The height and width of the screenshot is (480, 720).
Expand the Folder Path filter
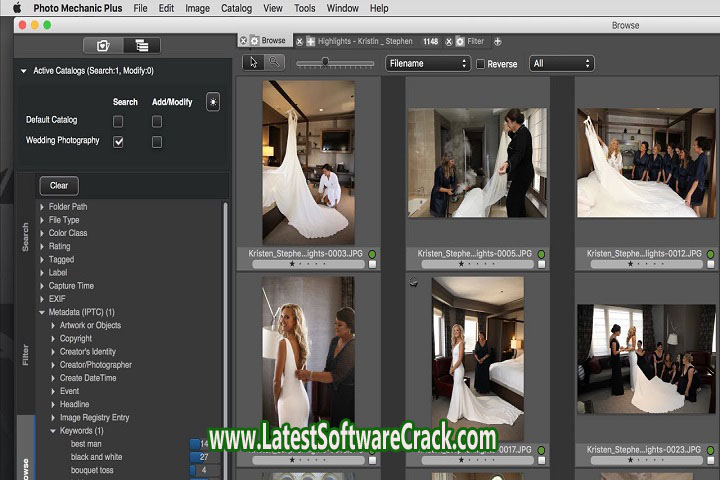point(42,207)
